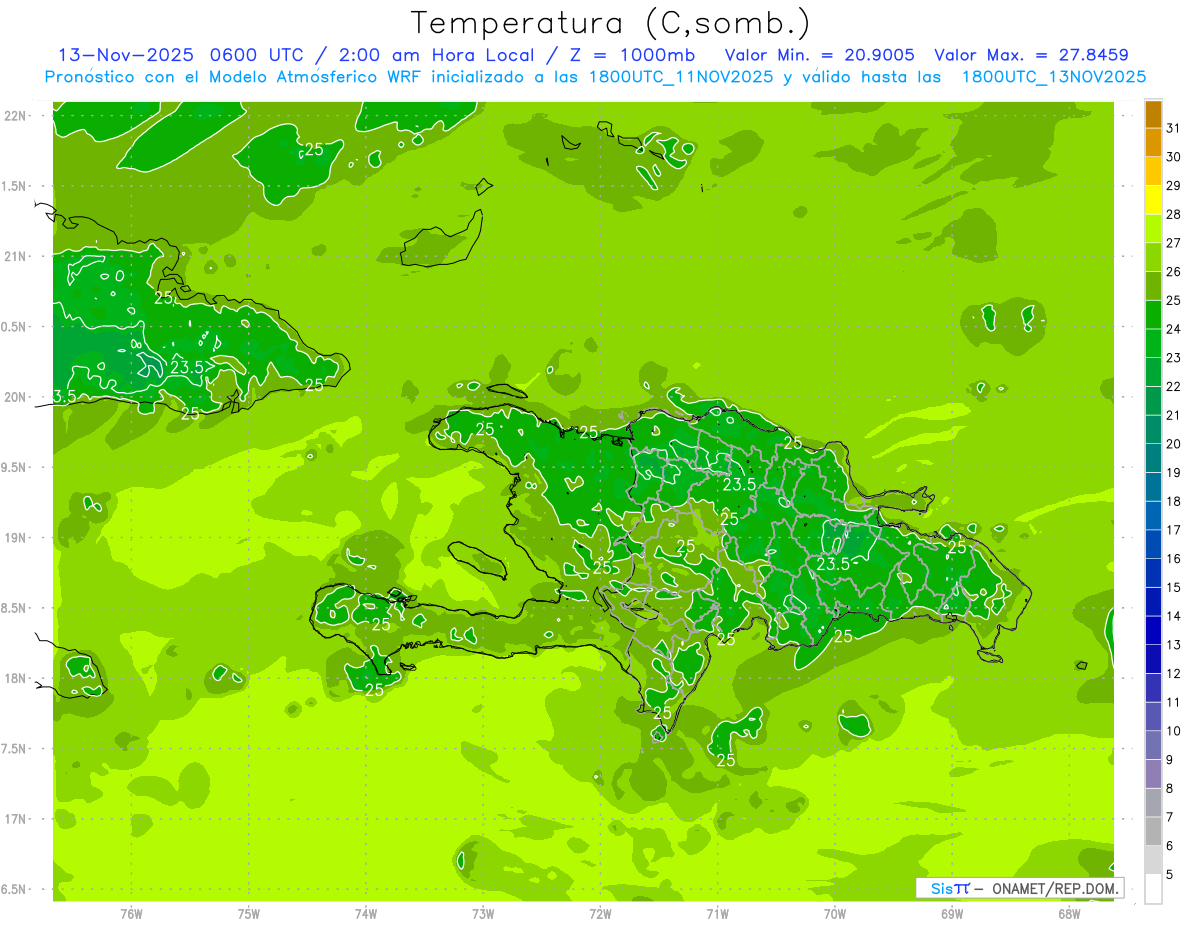
Task: Click the '74W' longitude axis label
Action: point(366,914)
